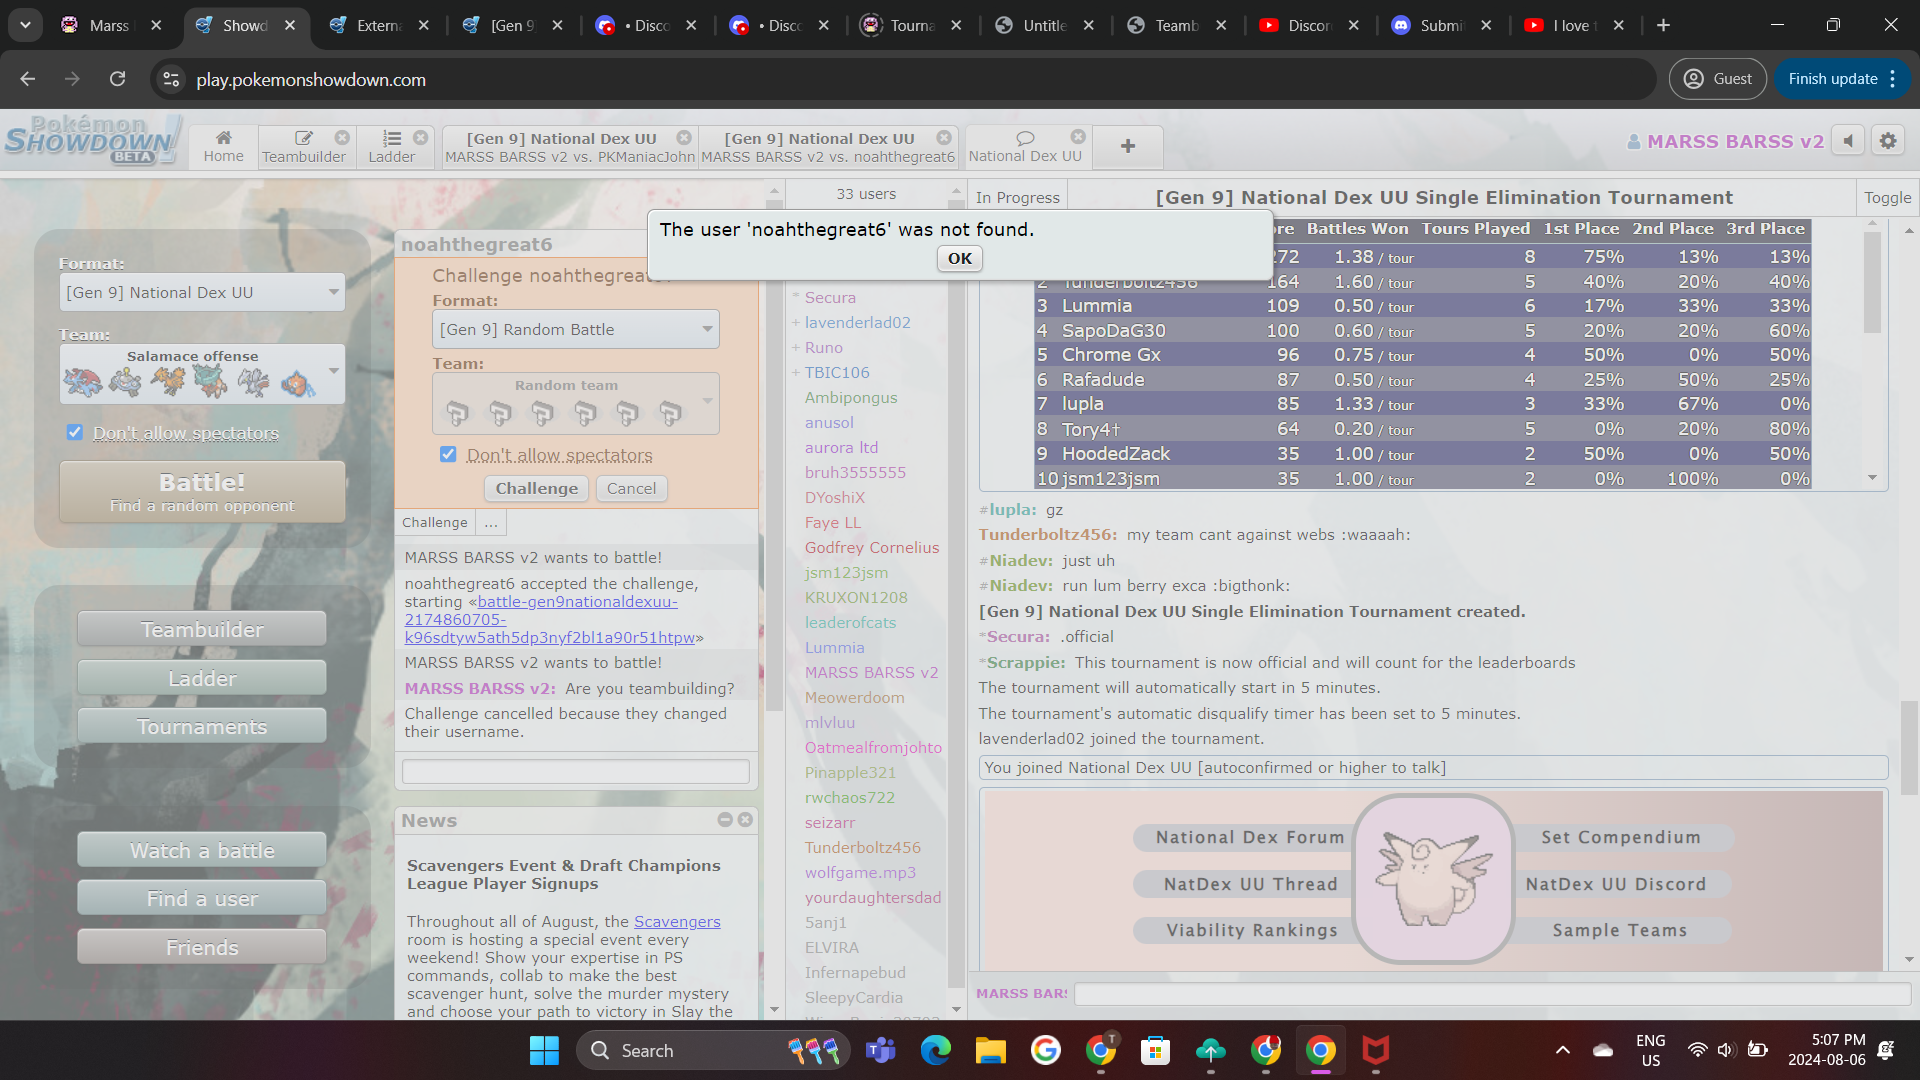The image size is (1920, 1080).
Task: Cancel the challenge to noahthegreat6
Action: click(631, 488)
